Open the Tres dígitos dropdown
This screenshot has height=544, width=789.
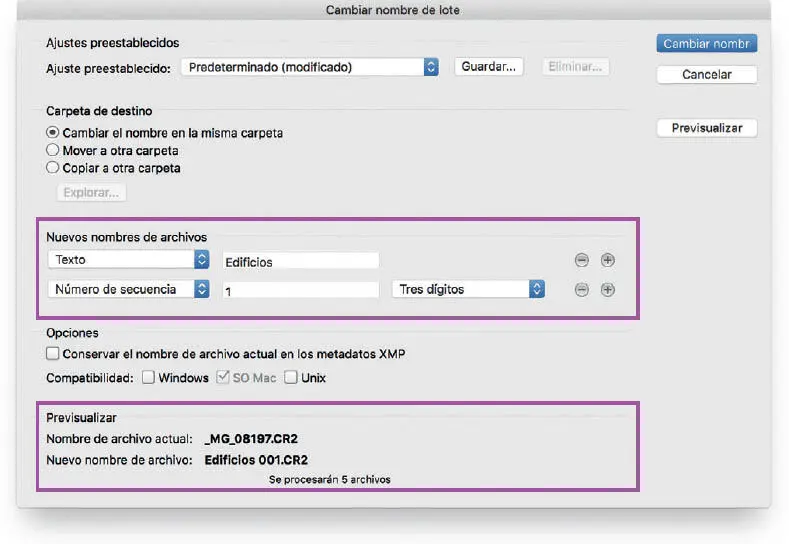click(x=468, y=289)
